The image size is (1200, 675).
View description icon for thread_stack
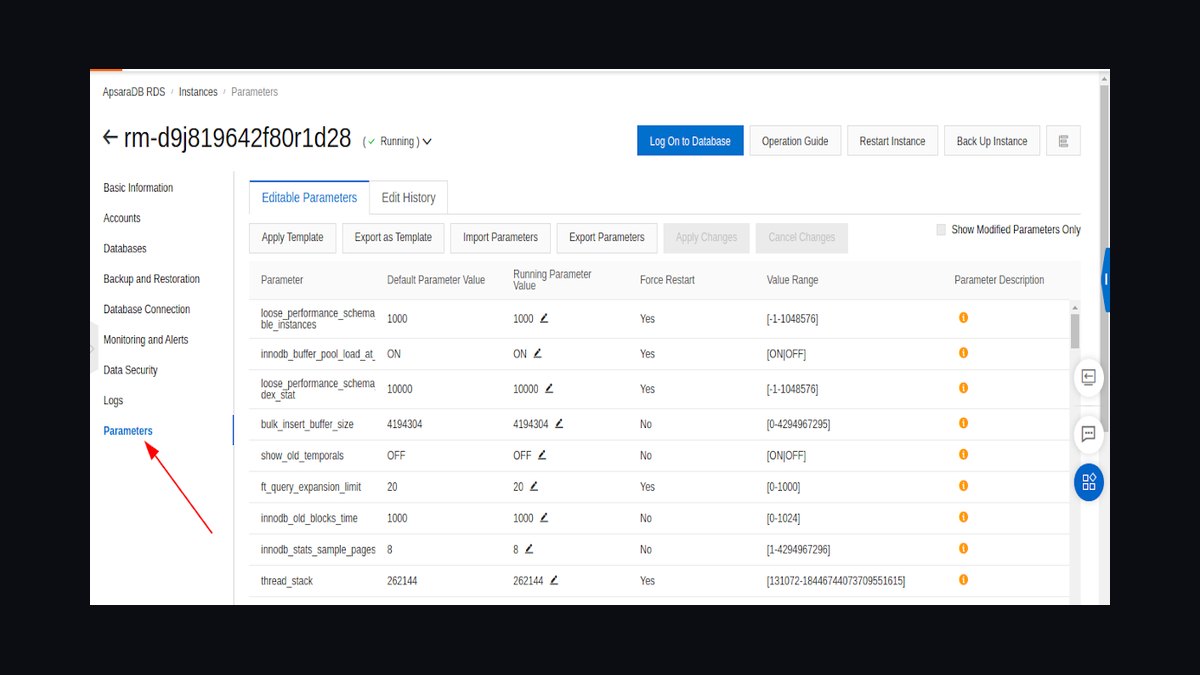pos(964,579)
